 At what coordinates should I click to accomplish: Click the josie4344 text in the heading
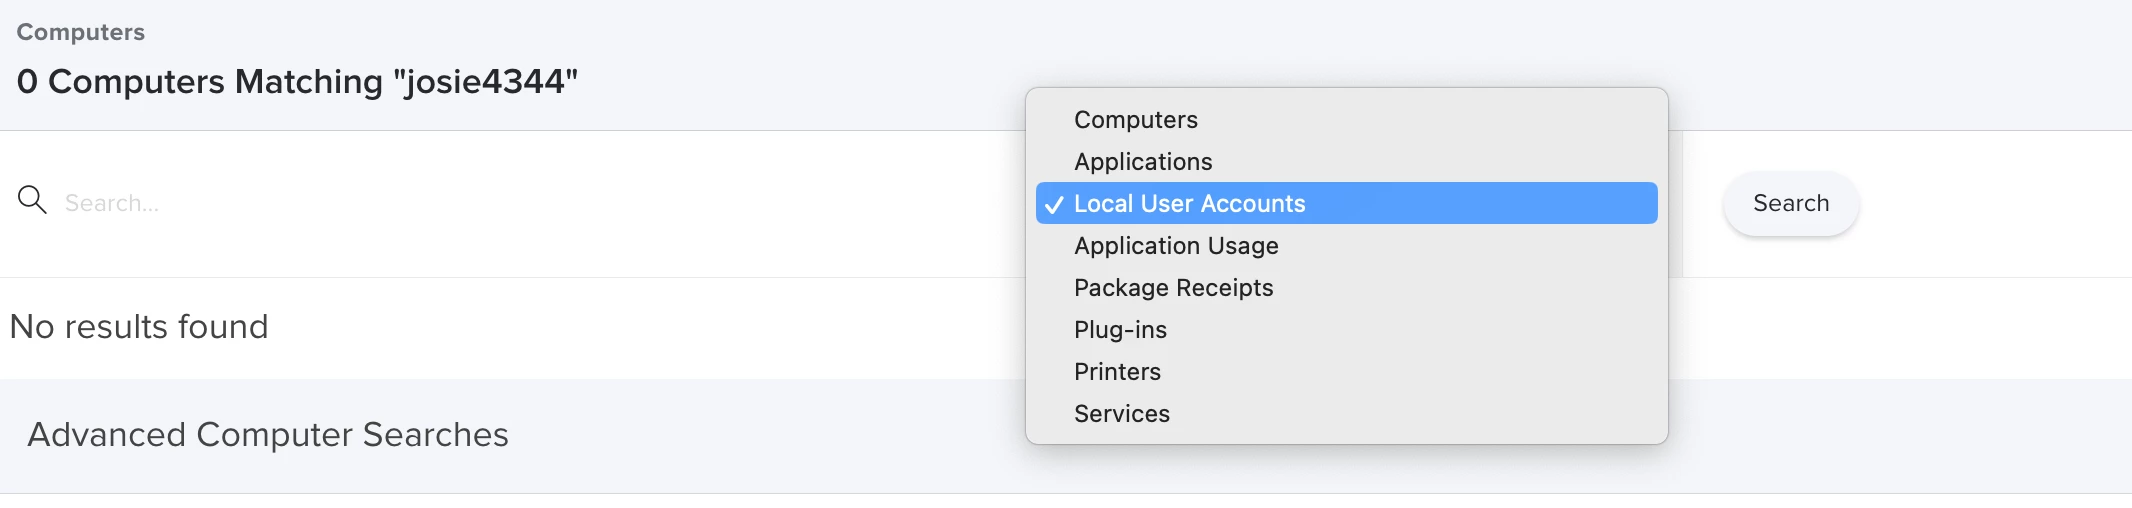tap(485, 81)
